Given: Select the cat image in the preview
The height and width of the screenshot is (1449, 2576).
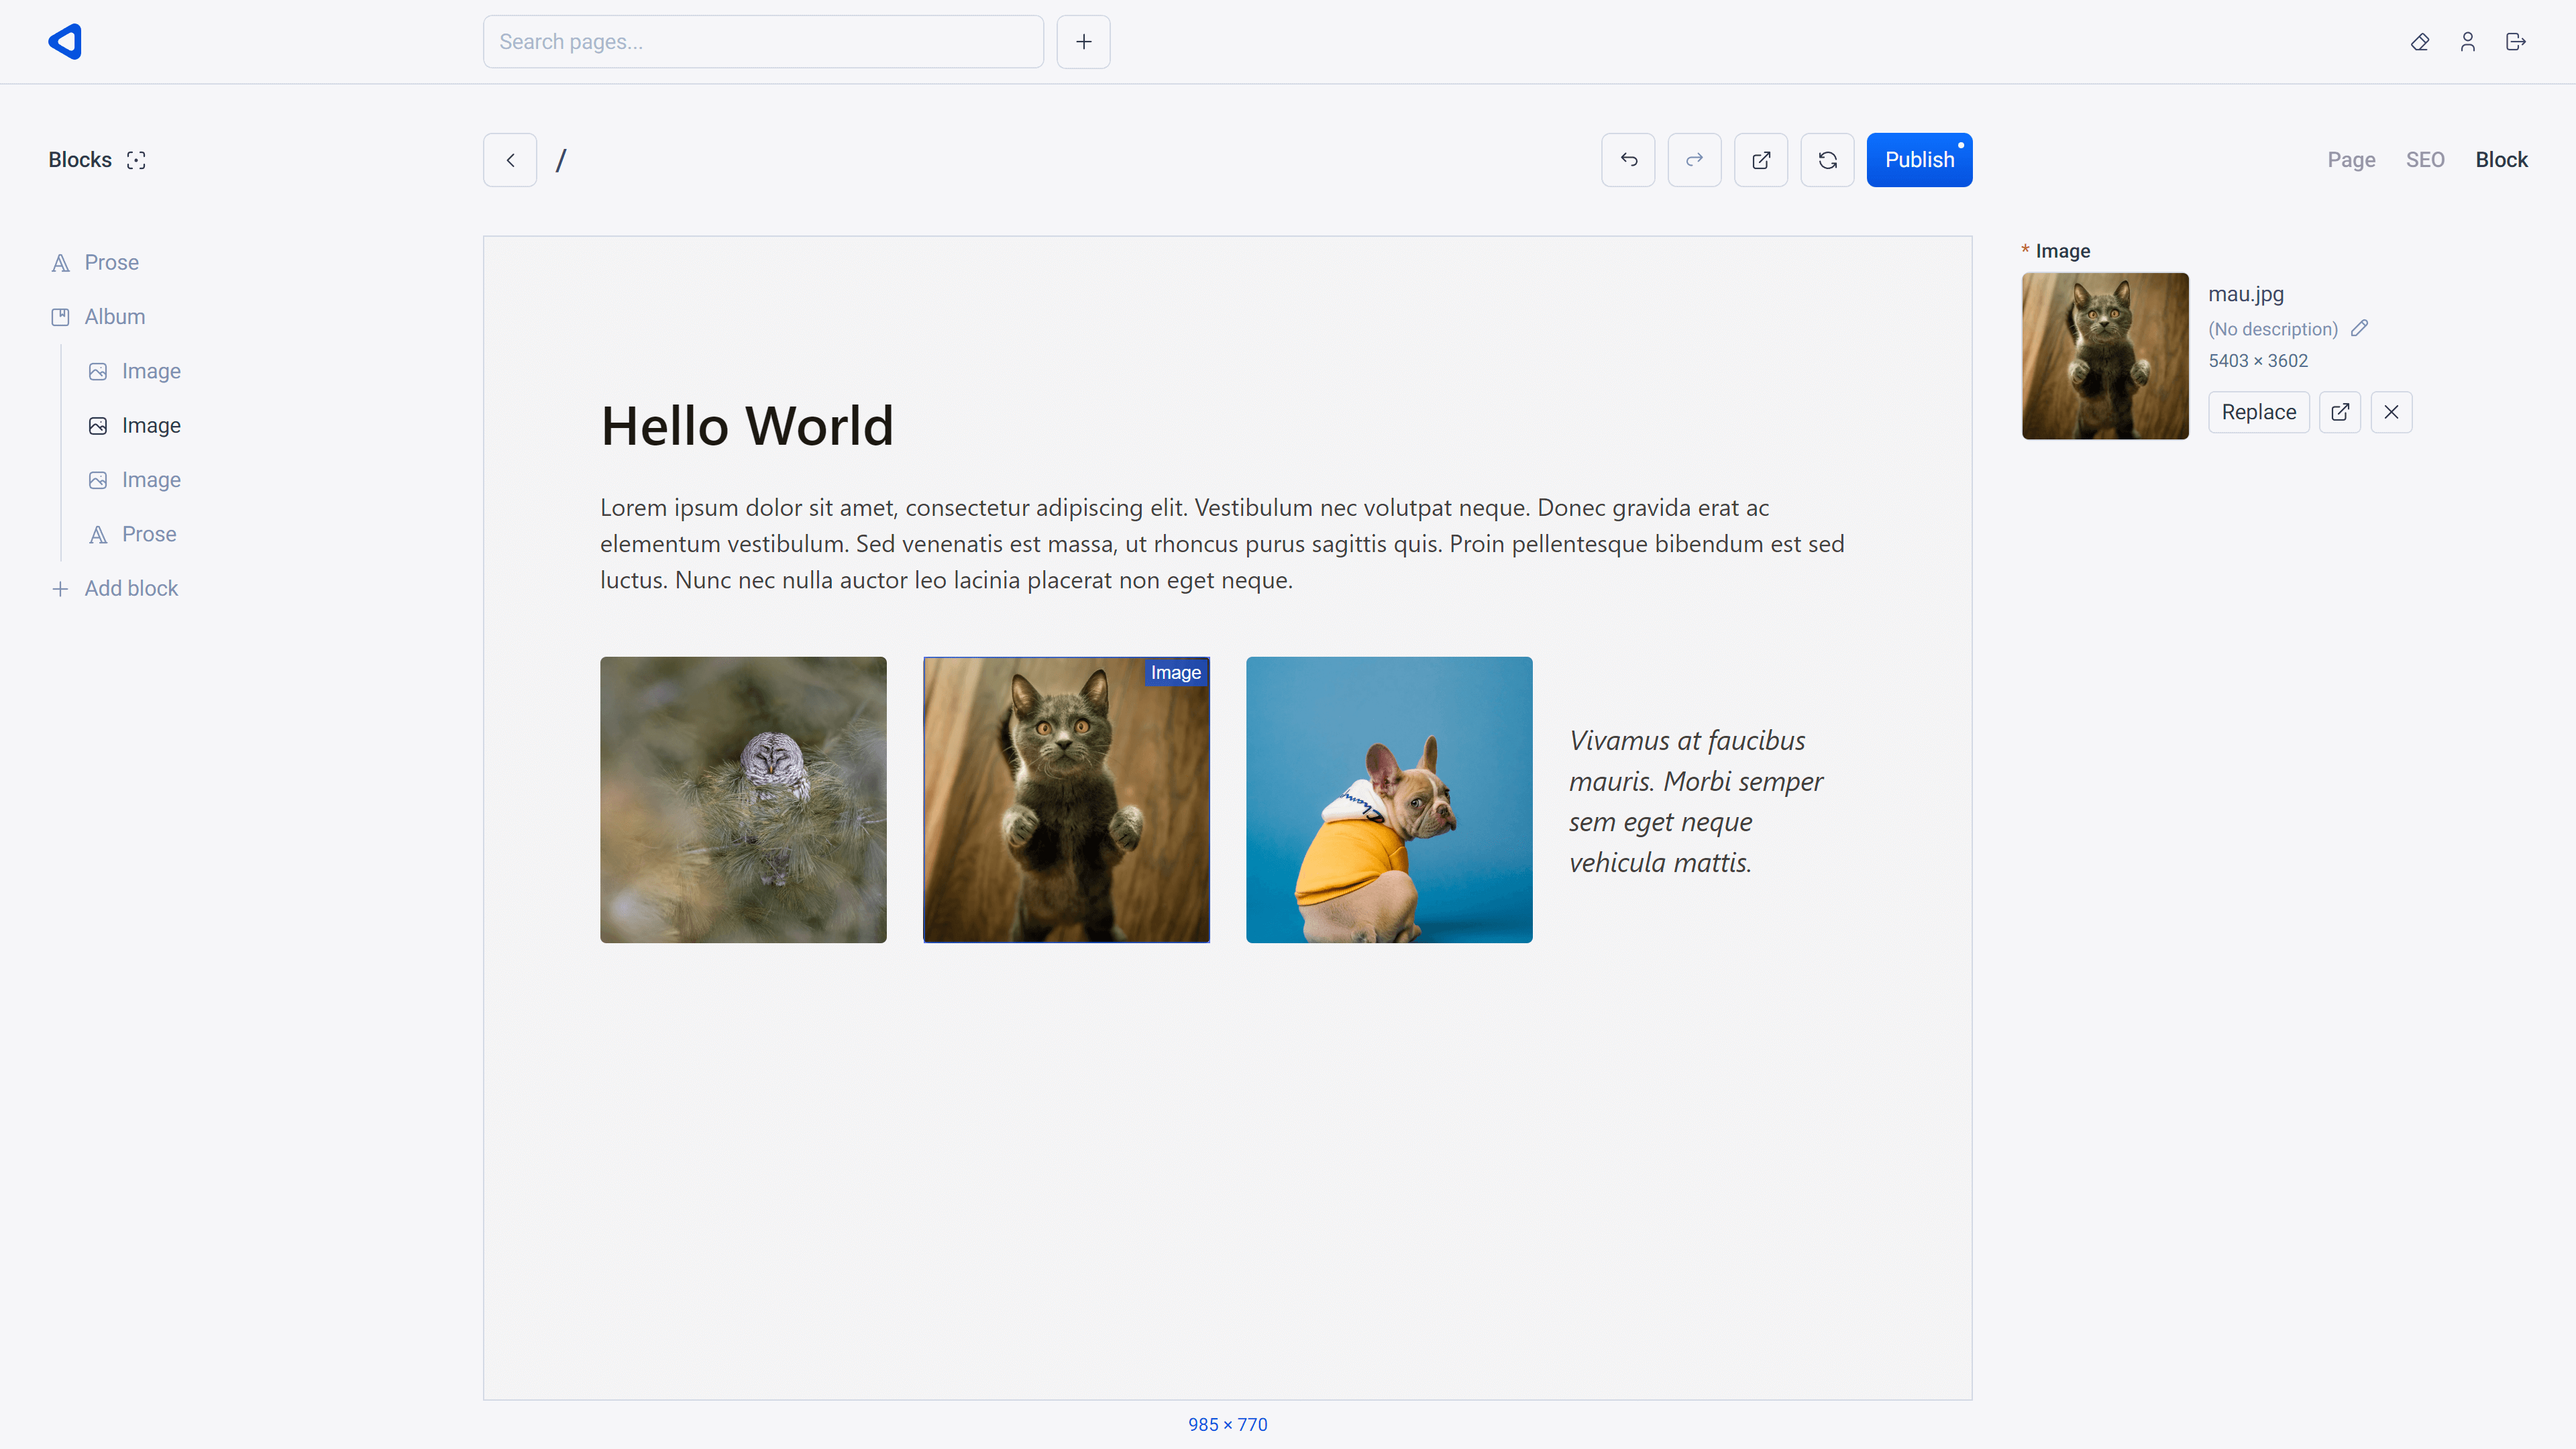Looking at the screenshot, I should (1066, 800).
